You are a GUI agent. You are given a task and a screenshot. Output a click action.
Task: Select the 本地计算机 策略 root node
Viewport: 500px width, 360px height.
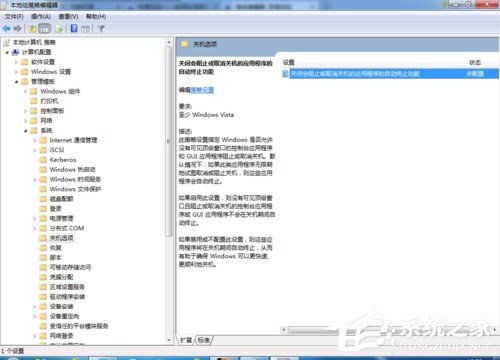click(x=34, y=42)
